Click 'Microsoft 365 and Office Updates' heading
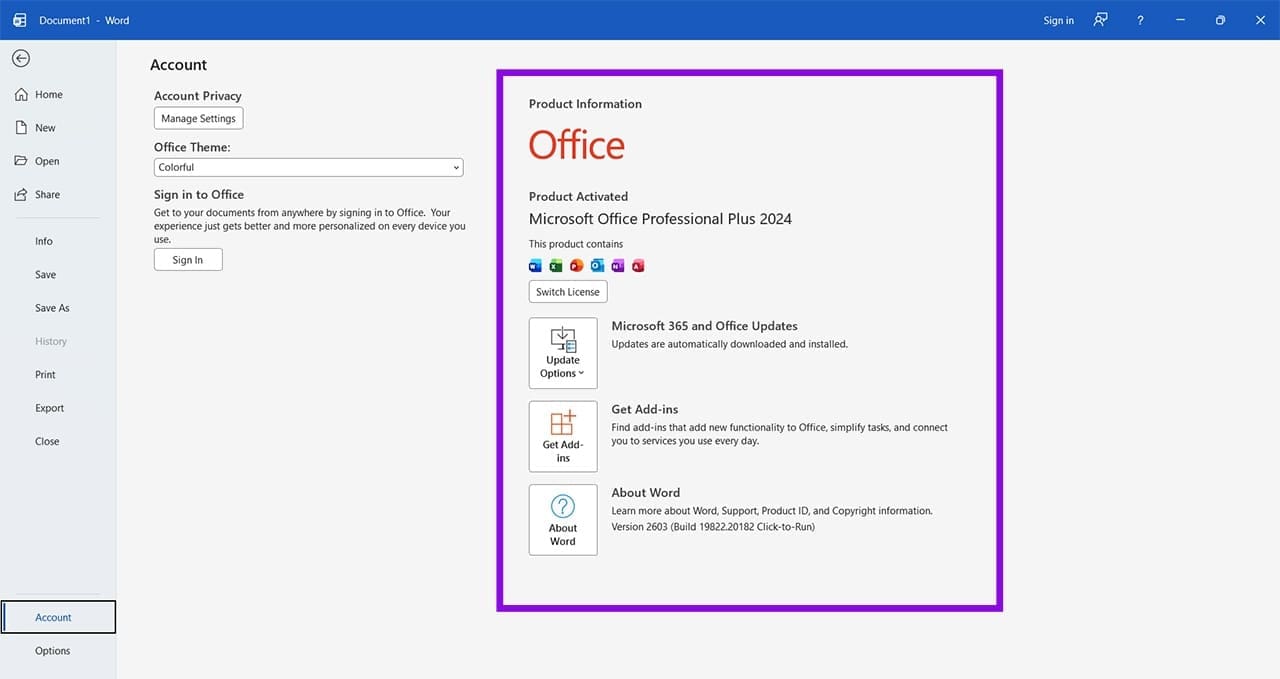 pos(704,326)
